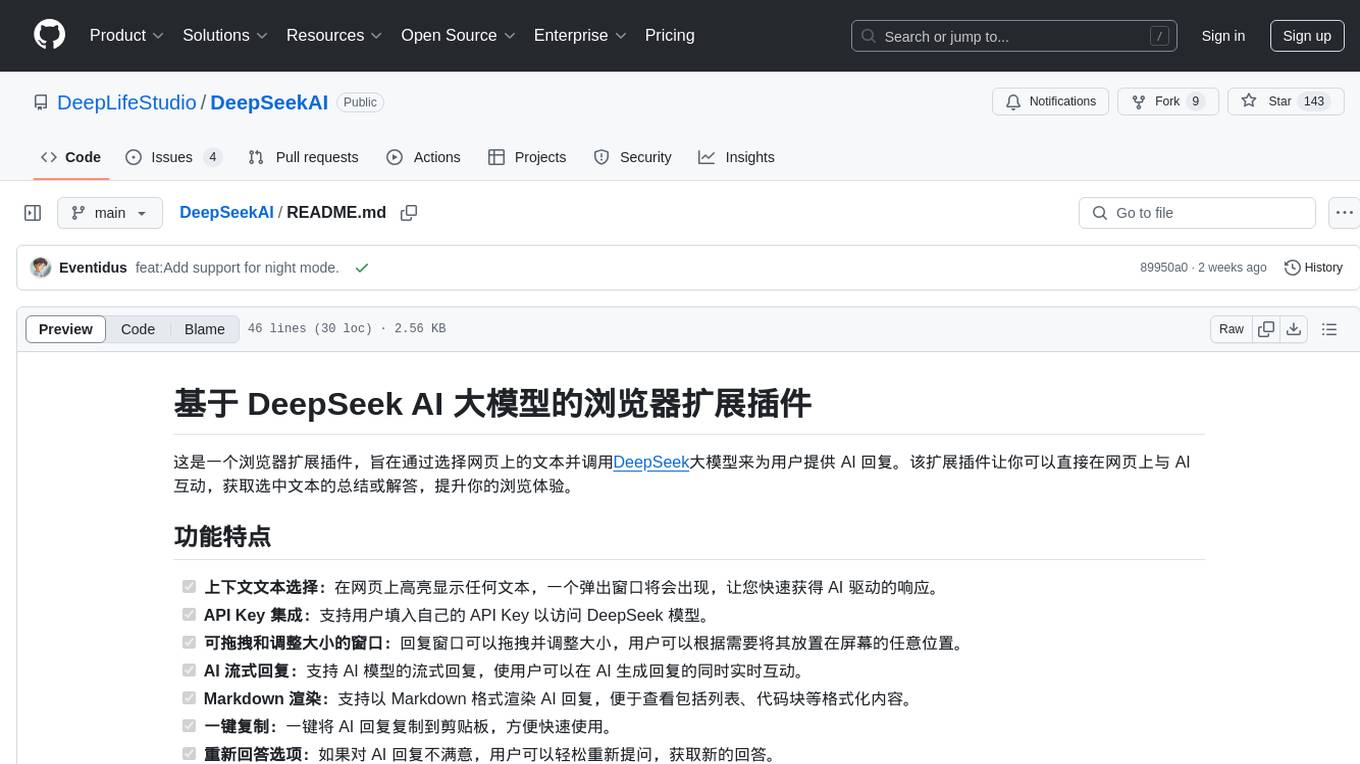Screen dimensions: 1360x764
Task: View History of README.md
Action: [1313, 267]
